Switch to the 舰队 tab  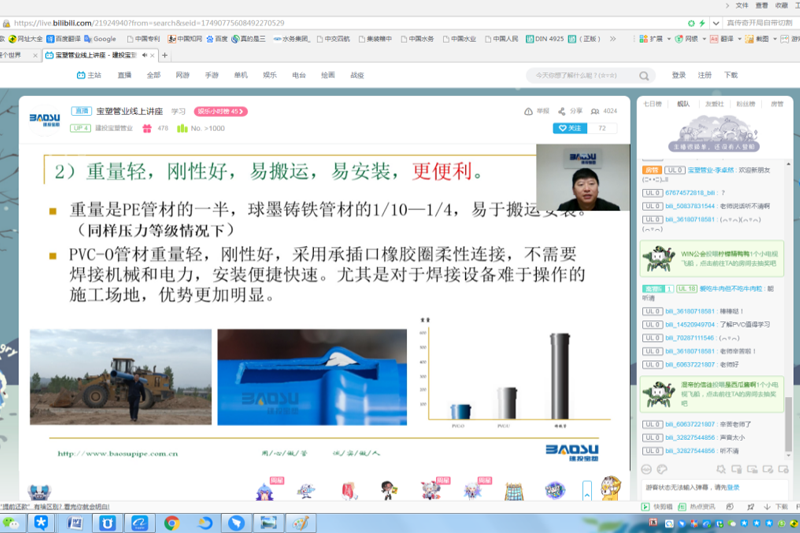tap(683, 104)
